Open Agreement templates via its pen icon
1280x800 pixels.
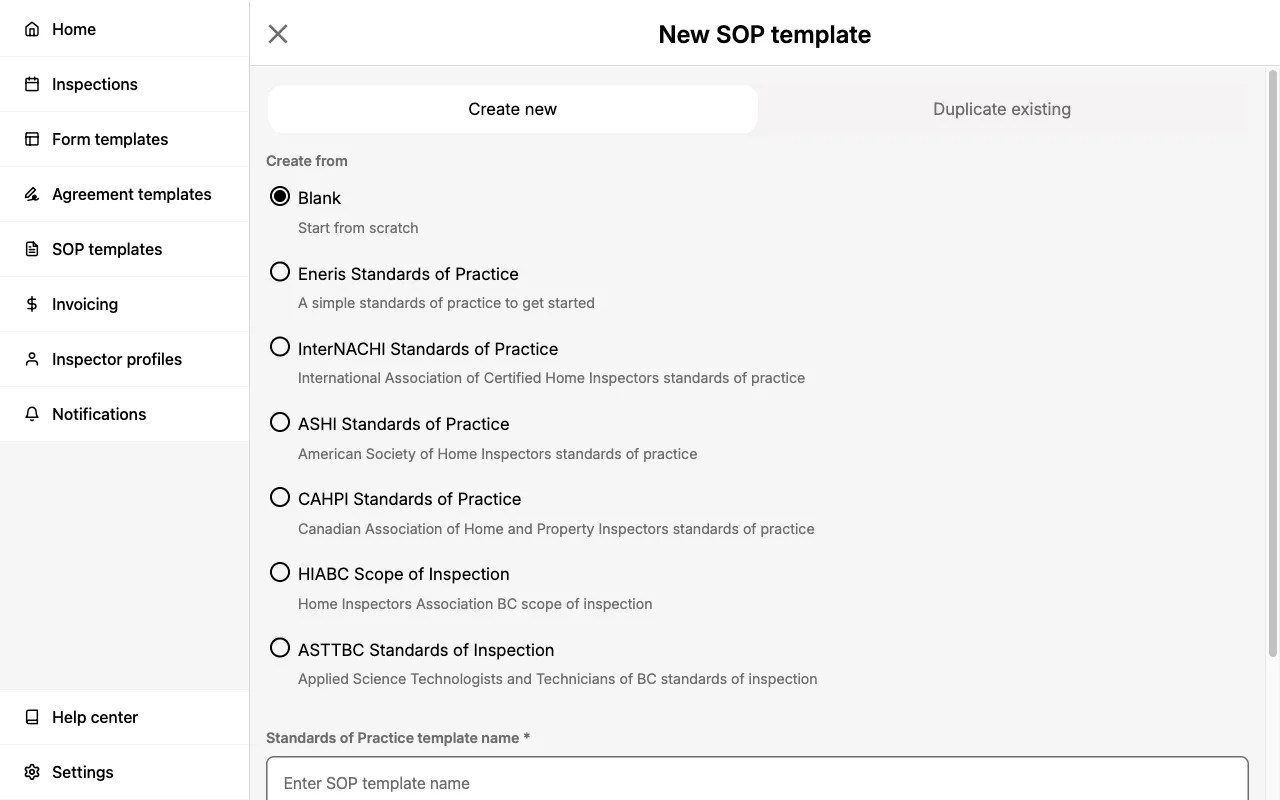(x=31, y=194)
